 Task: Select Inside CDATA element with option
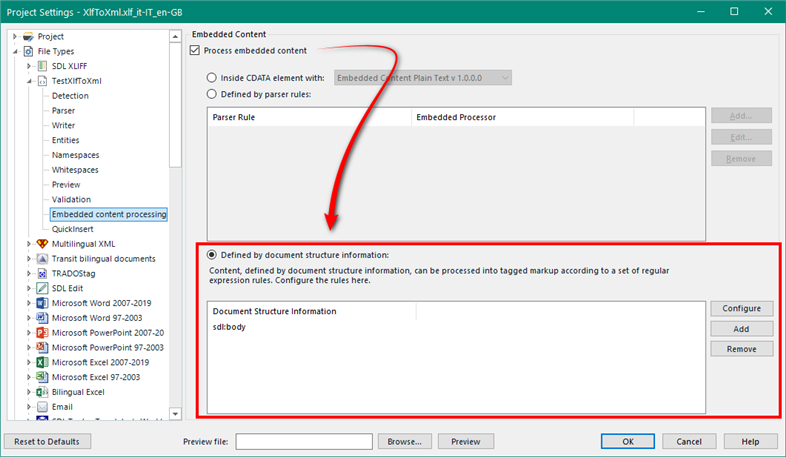212,78
